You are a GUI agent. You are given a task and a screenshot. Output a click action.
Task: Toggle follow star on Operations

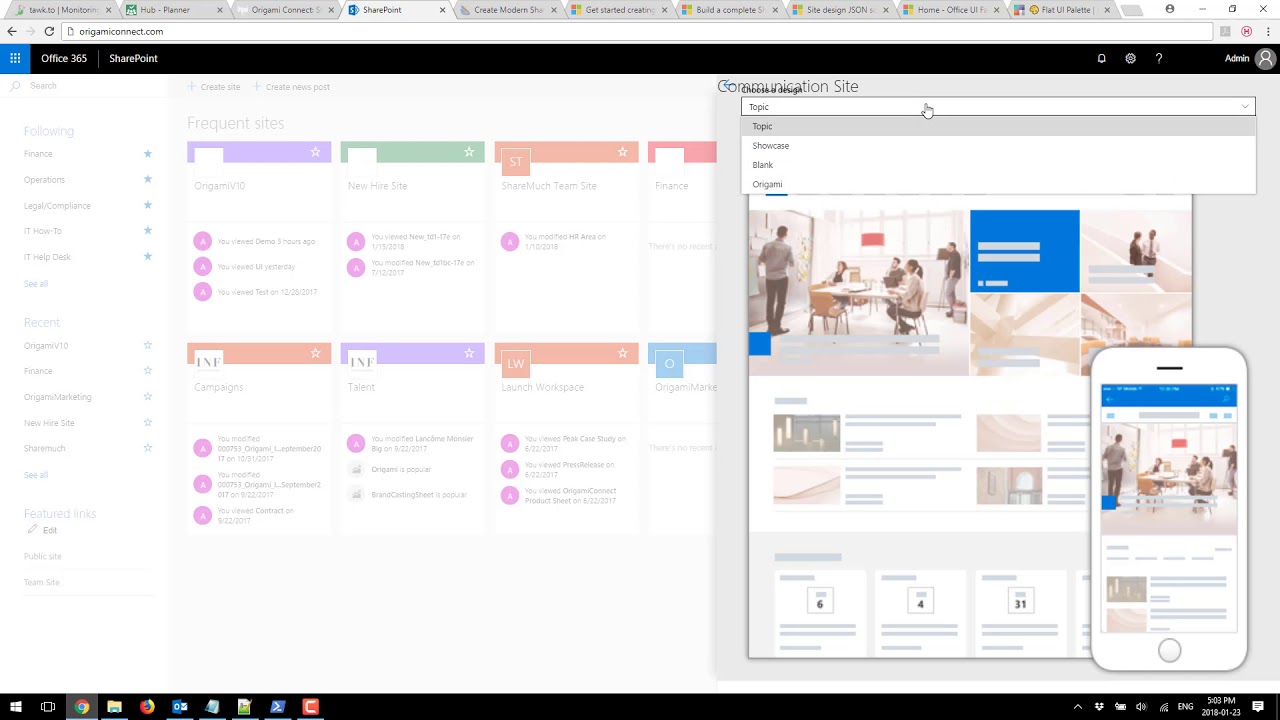[148, 180]
